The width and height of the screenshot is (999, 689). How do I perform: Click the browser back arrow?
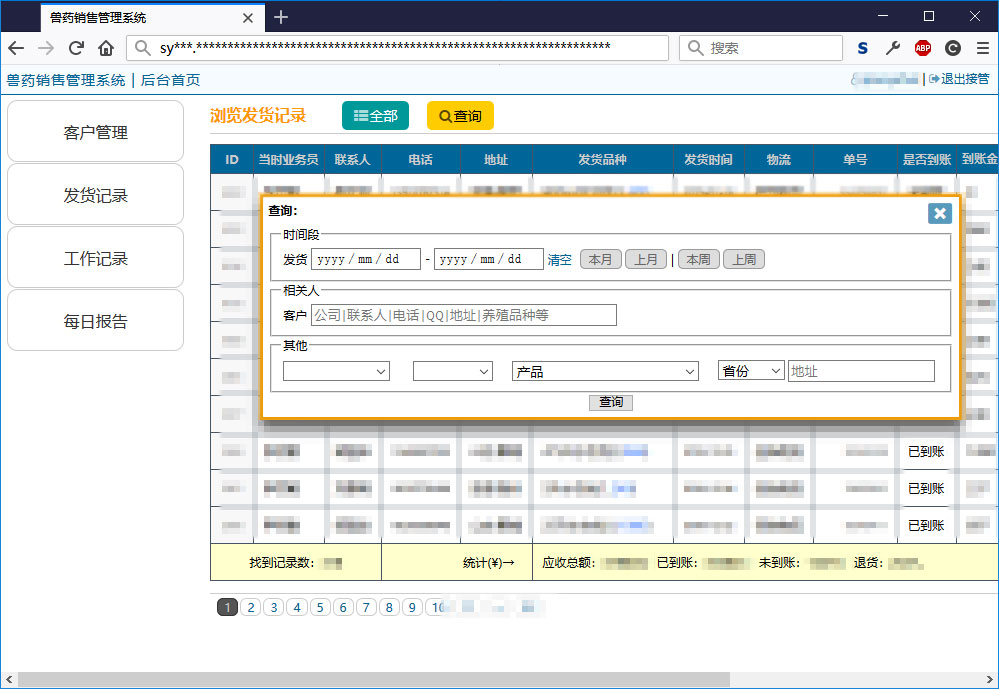[16, 48]
